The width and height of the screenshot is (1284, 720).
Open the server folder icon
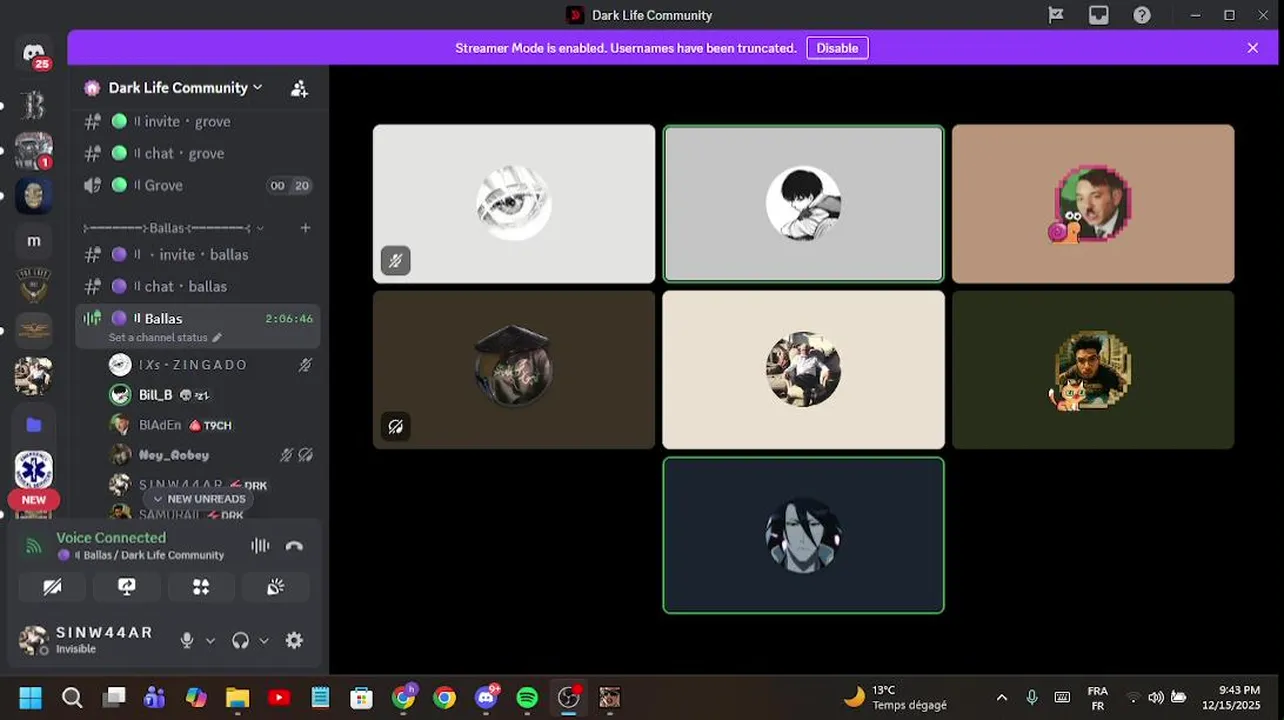tap(34, 424)
